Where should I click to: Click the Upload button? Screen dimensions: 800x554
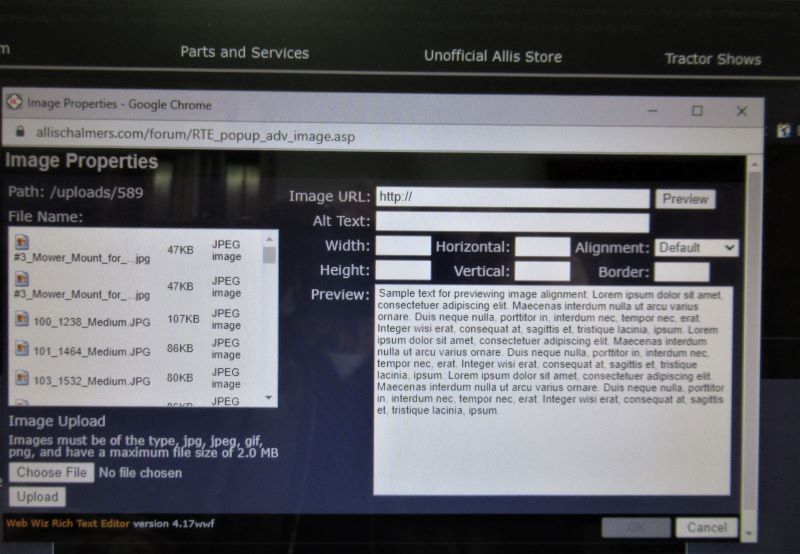[37, 497]
